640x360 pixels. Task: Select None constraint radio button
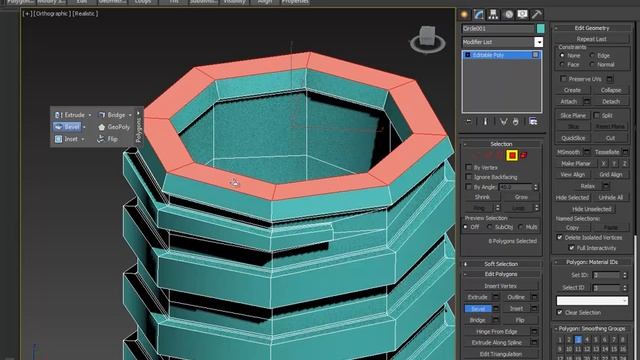click(562, 56)
